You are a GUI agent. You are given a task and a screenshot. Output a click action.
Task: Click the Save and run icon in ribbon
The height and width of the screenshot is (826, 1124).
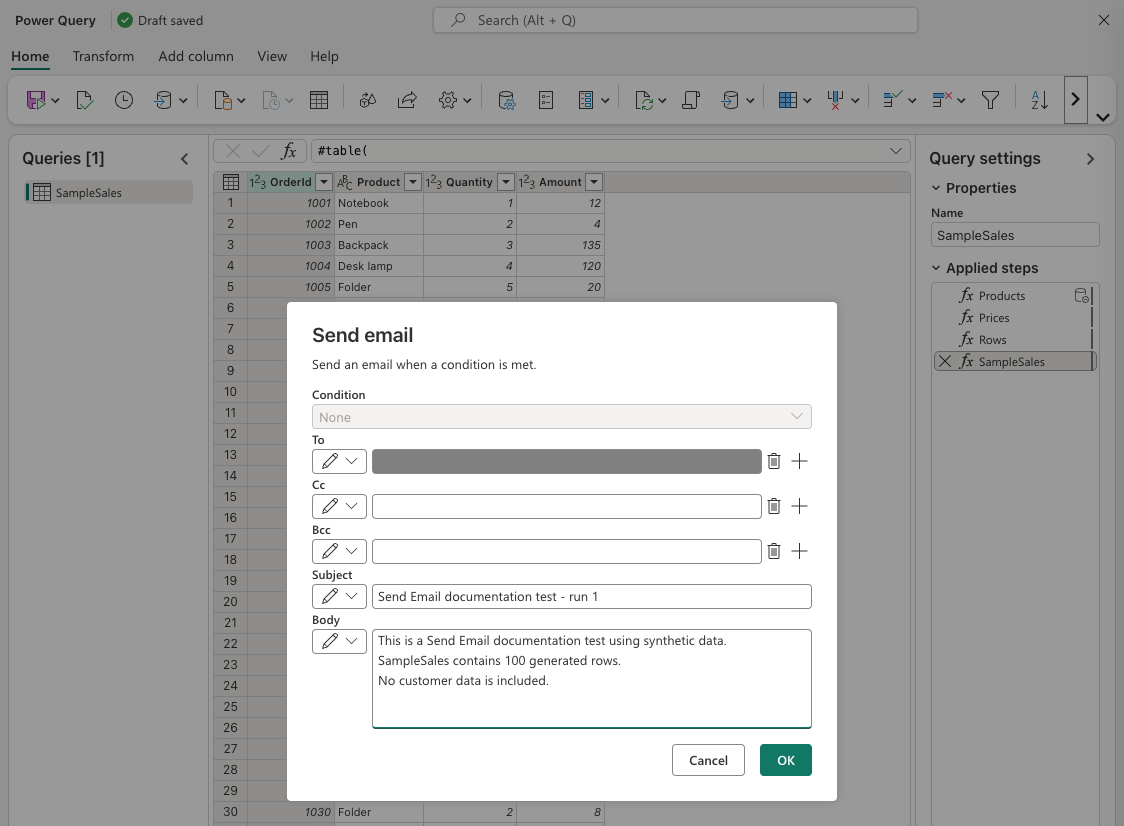coord(36,100)
